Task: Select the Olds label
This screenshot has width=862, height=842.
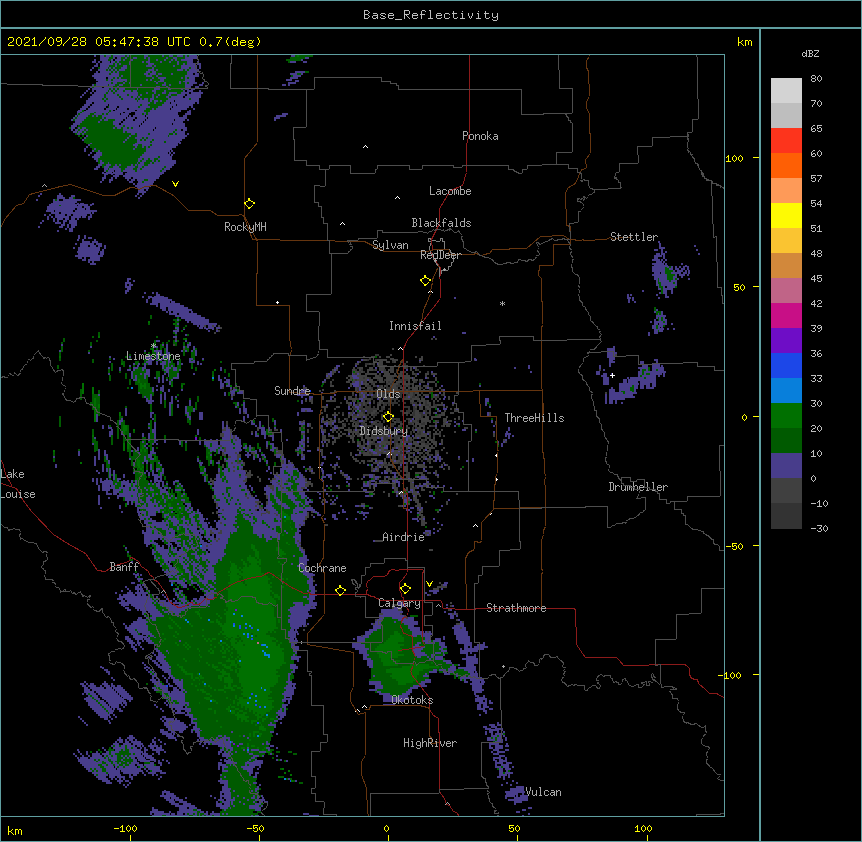Action: tap(388, 394)
